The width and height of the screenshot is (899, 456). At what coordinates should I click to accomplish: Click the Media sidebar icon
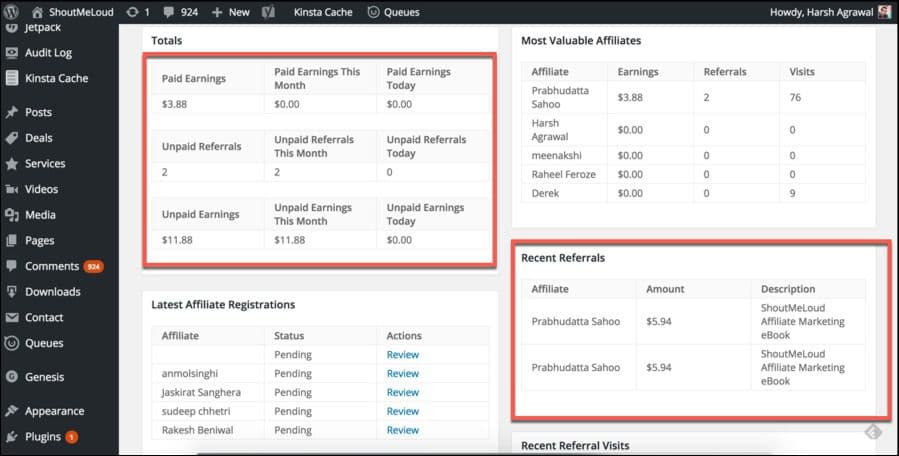pos(11,215)
